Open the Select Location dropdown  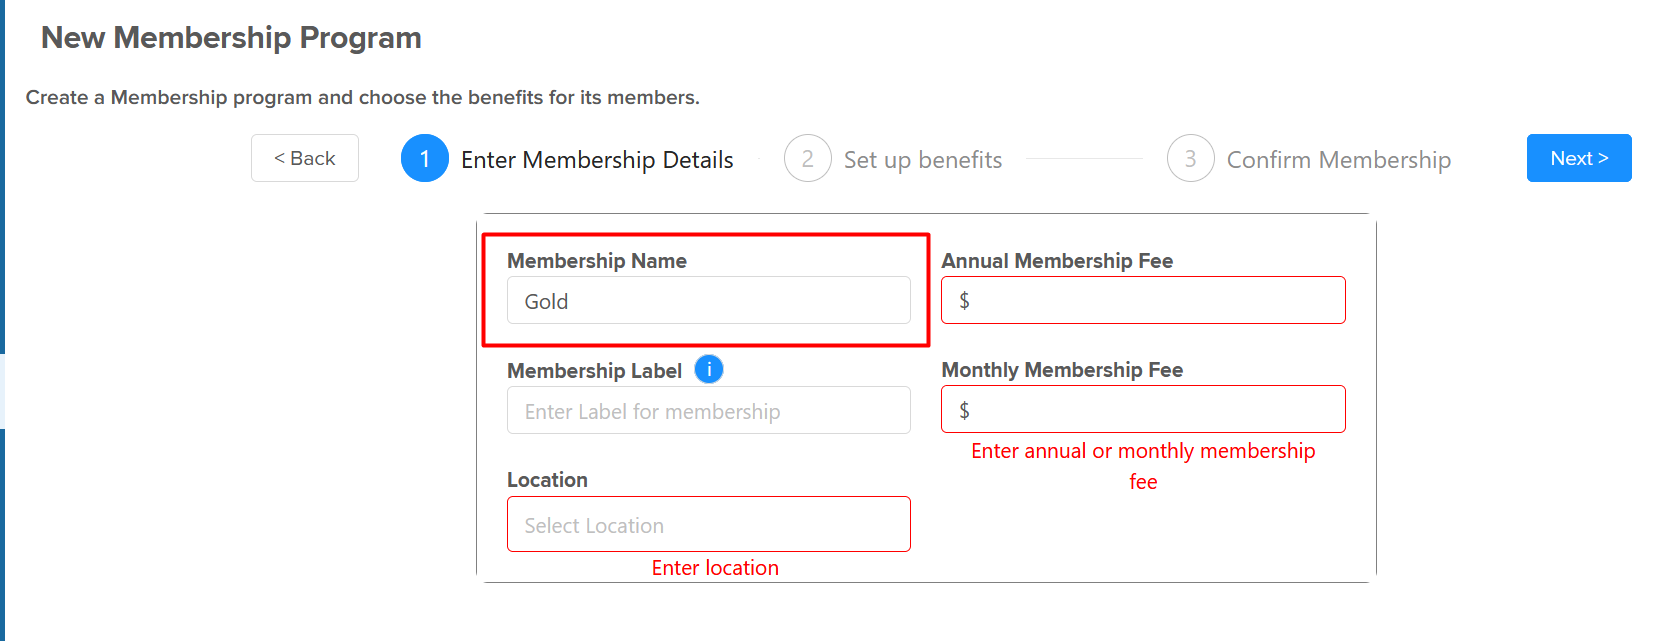708,524
